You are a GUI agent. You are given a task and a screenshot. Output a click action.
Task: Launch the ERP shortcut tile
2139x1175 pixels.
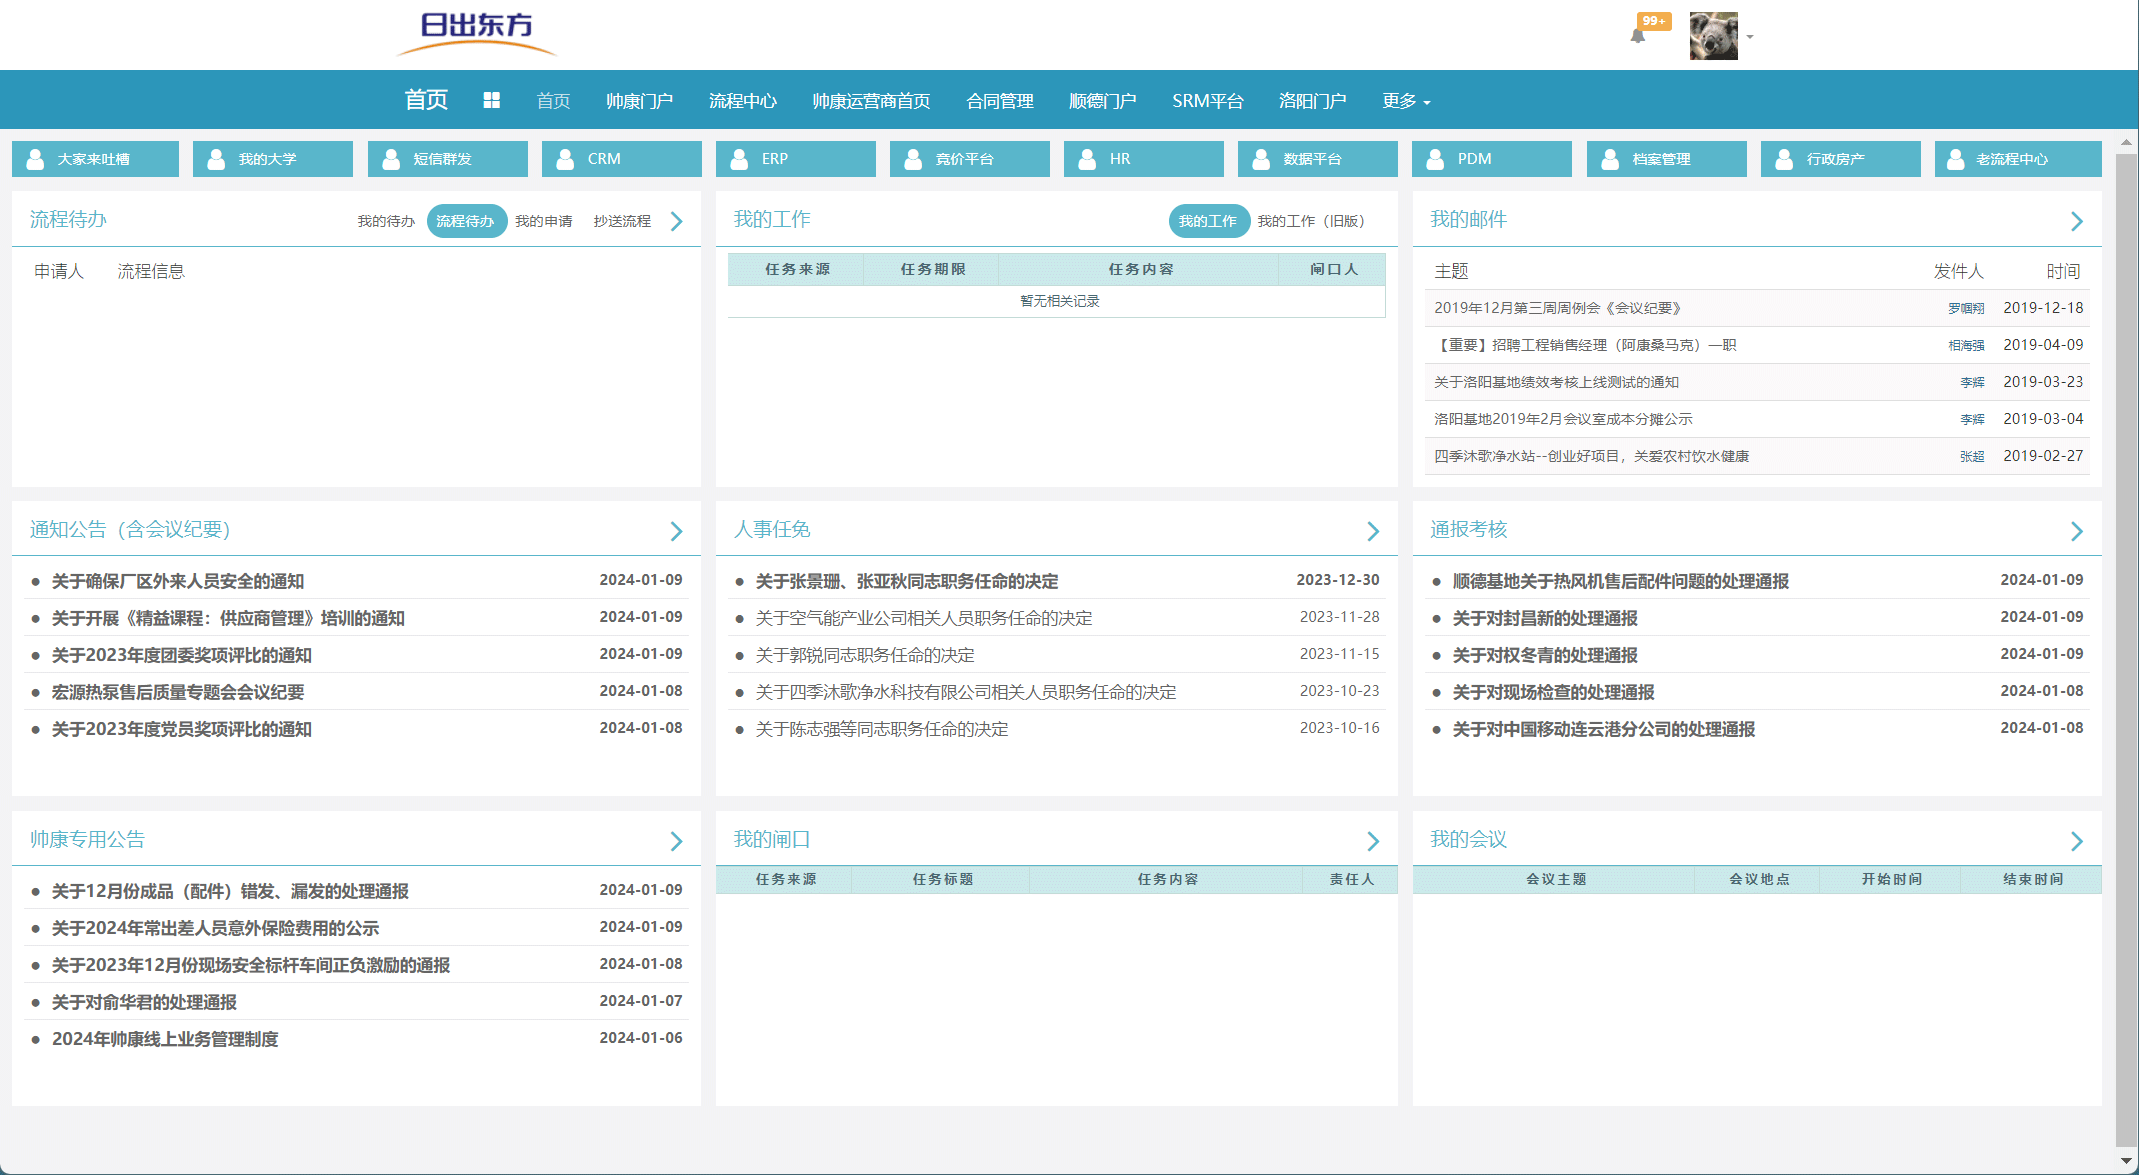coord(795,159)
